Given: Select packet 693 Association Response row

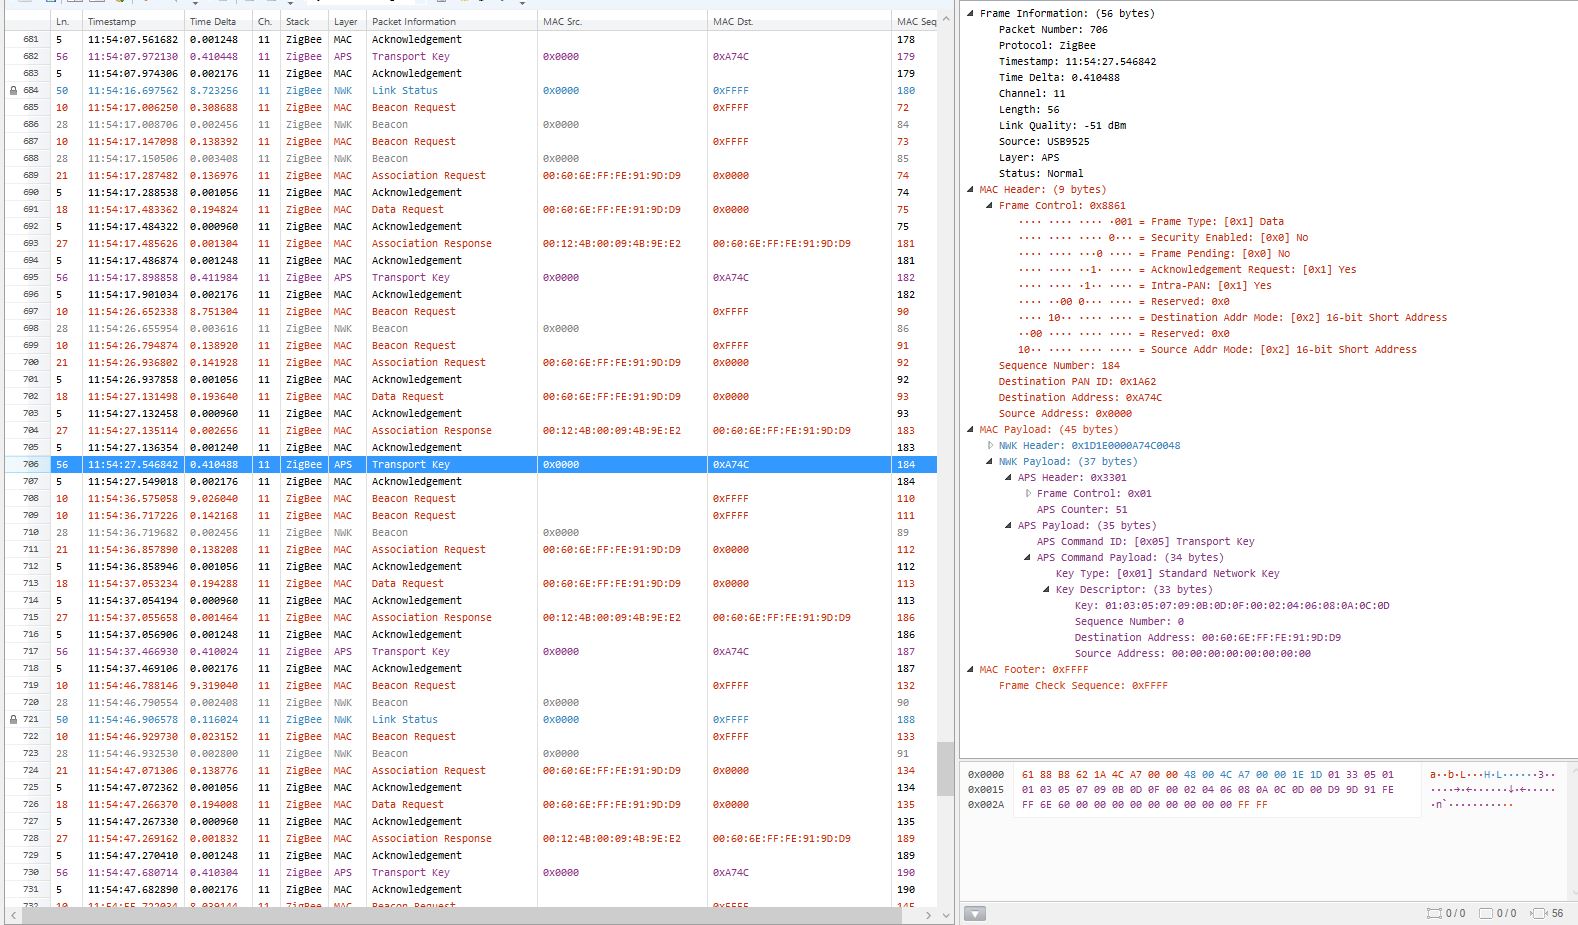Looking at the screenshot, I should click(x=470, y=243).
